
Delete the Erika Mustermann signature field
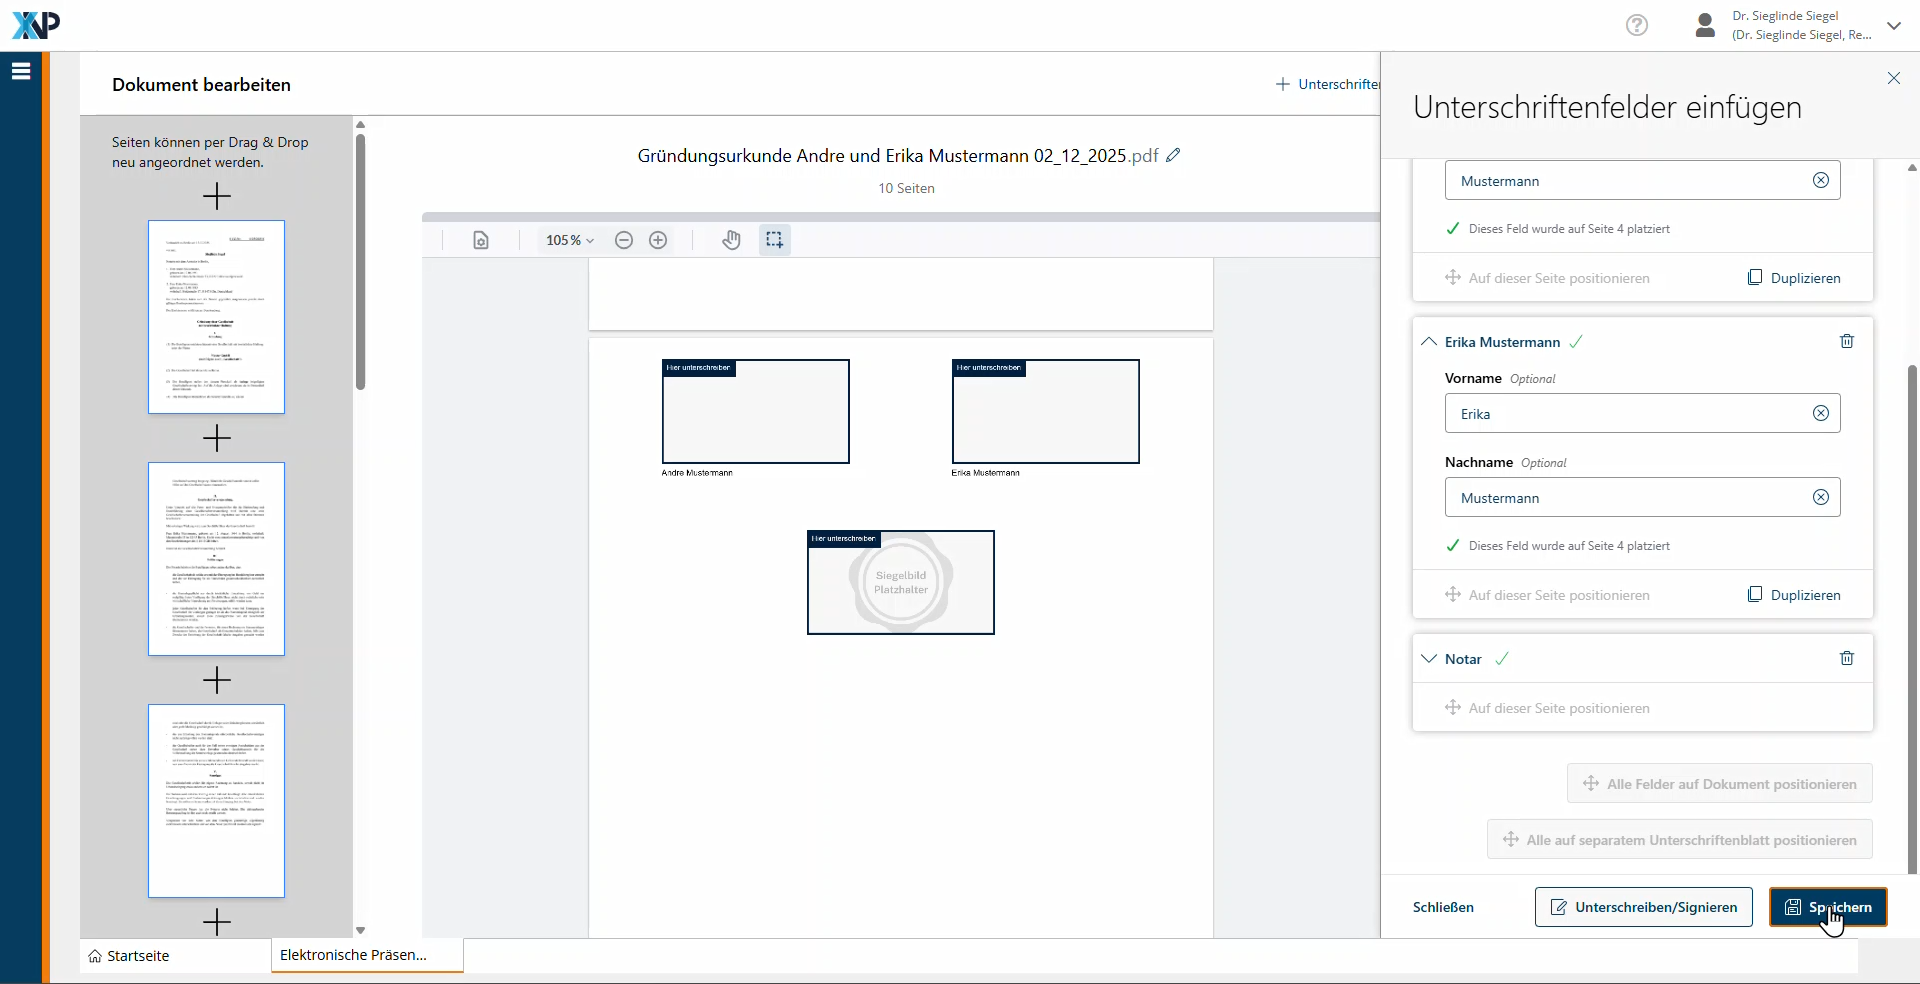coord(1846,342)
